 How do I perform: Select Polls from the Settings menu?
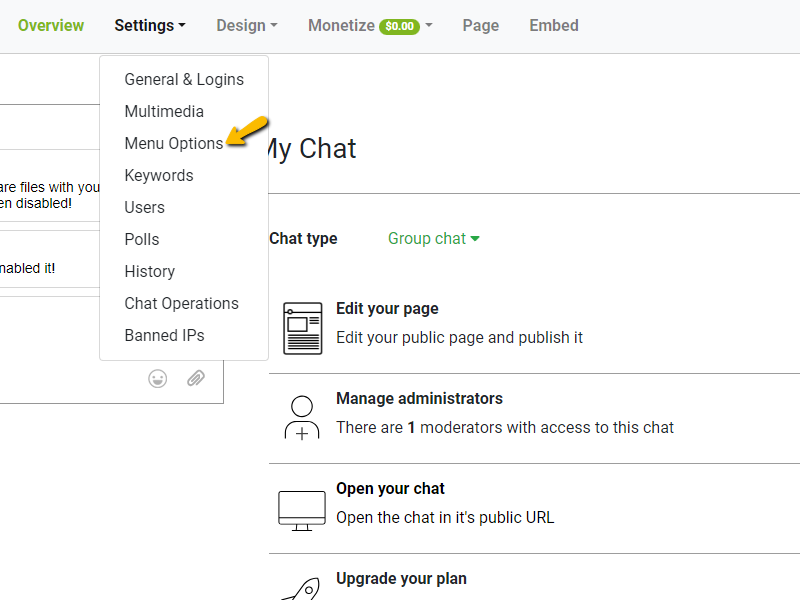tap(141, 239)
